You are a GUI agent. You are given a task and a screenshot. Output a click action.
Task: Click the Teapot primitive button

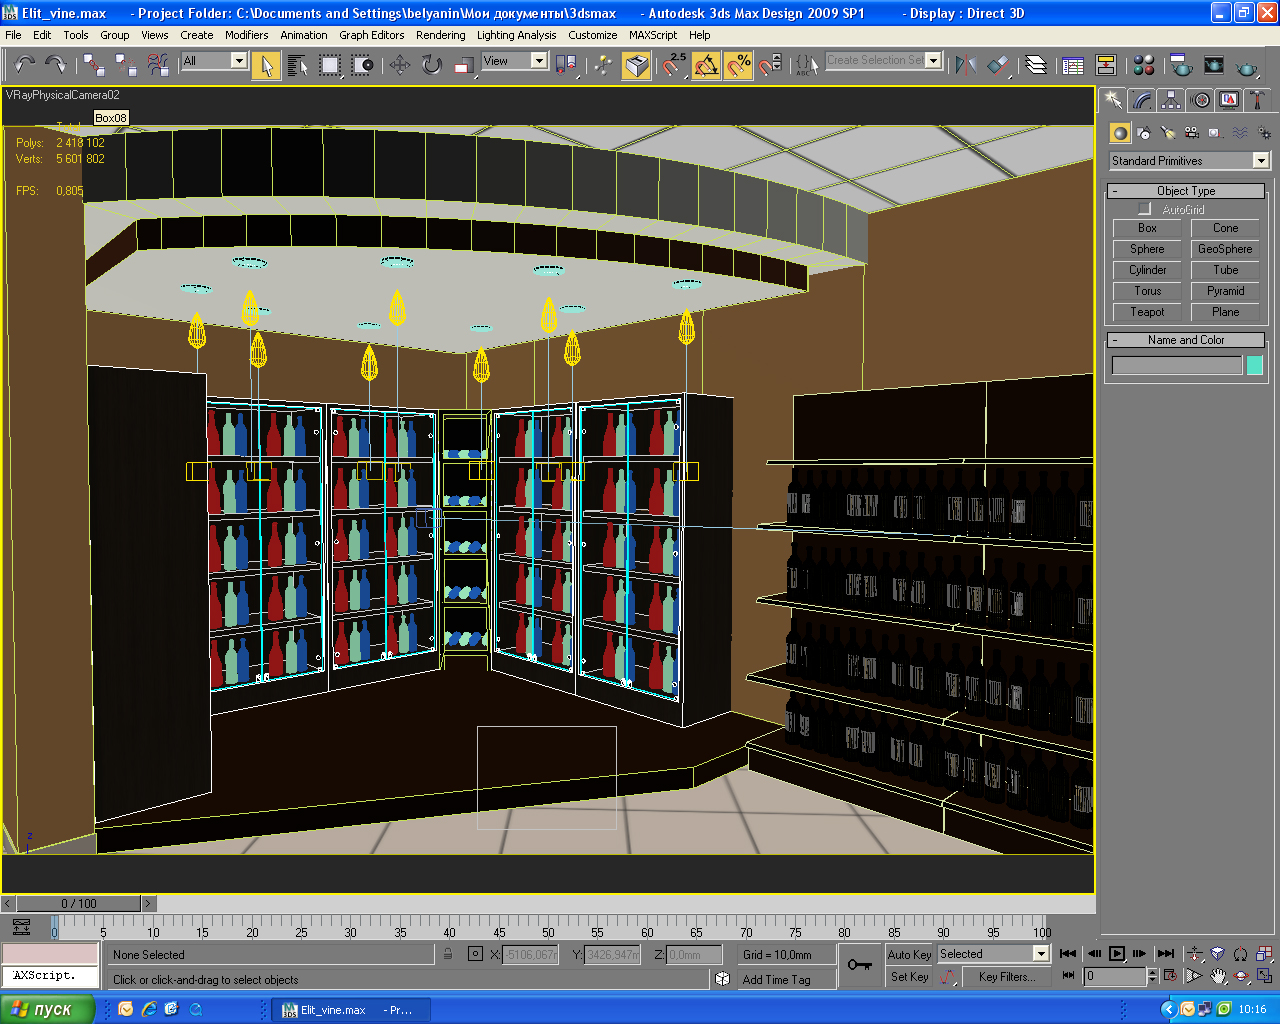click(1147, 312)
